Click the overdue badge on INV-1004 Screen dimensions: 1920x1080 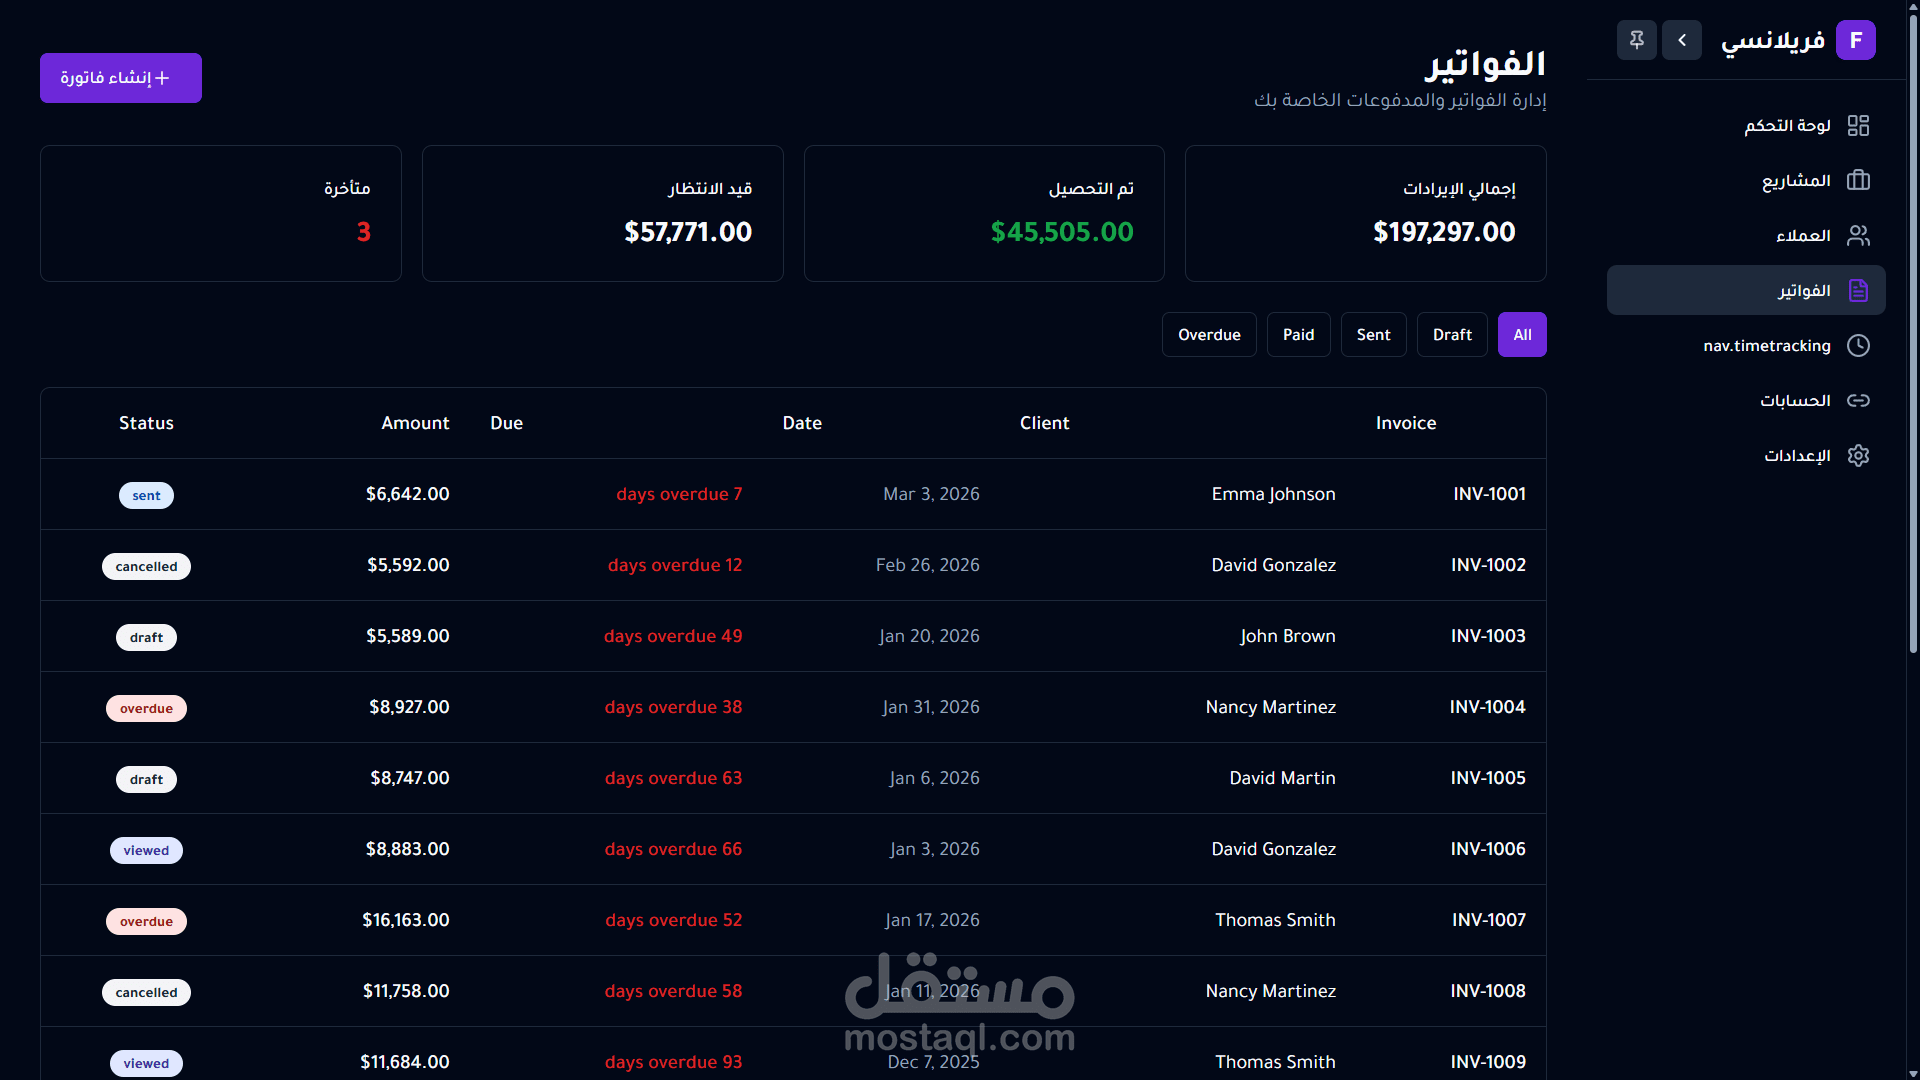click(x=146, y=709)
